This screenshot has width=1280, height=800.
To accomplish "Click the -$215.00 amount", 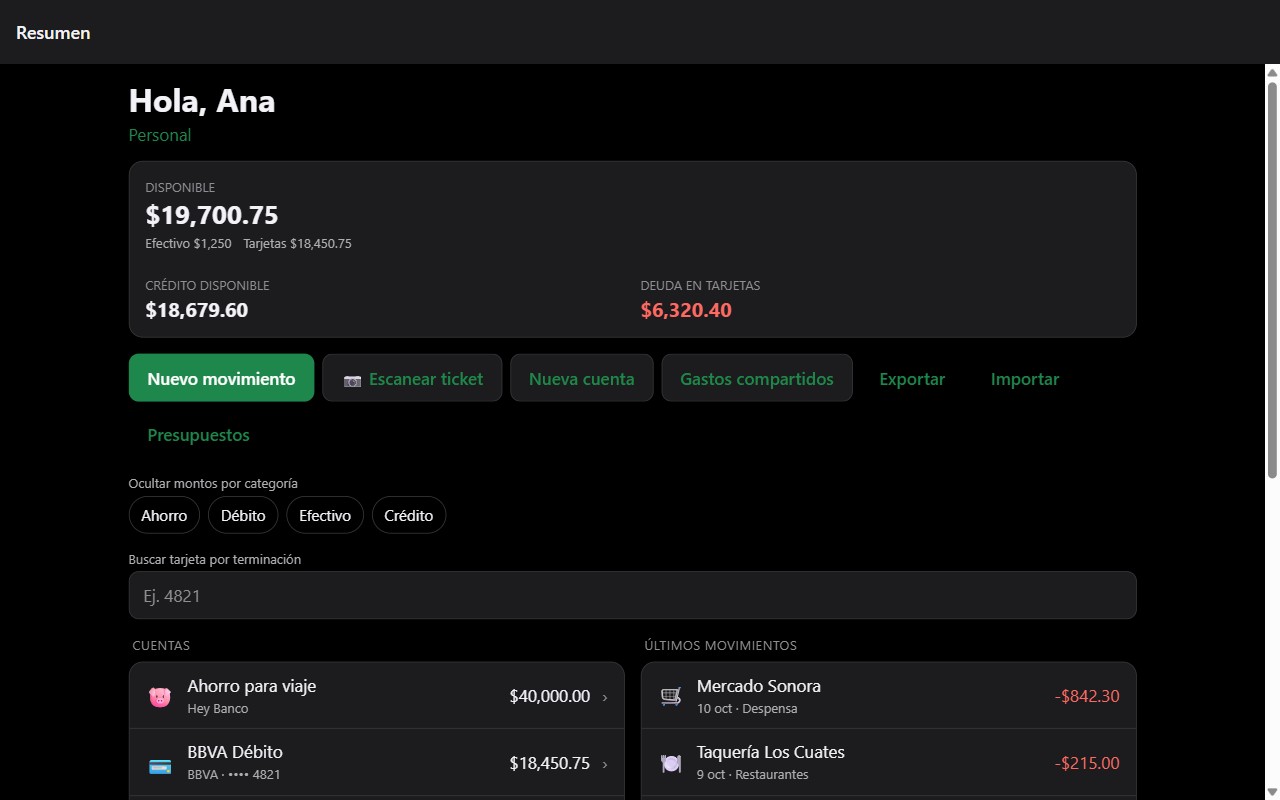I will (x=1087, y=763).
